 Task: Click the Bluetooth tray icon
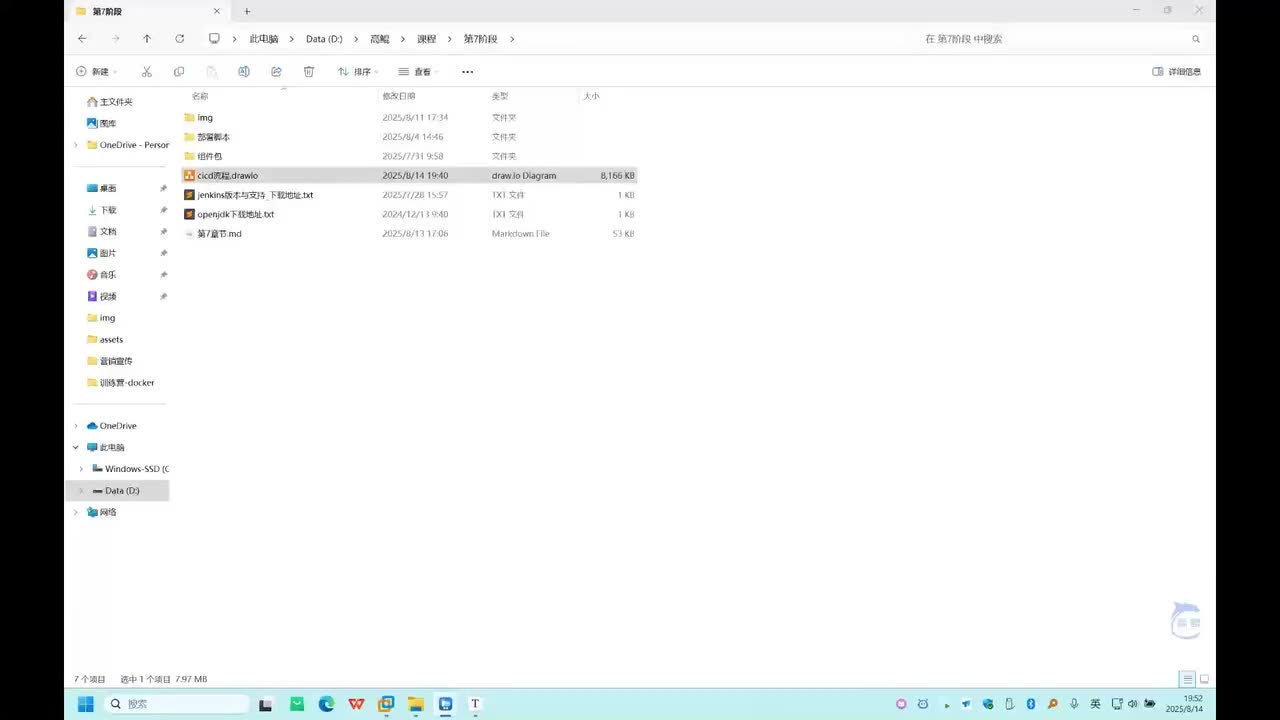(1031, 704)
